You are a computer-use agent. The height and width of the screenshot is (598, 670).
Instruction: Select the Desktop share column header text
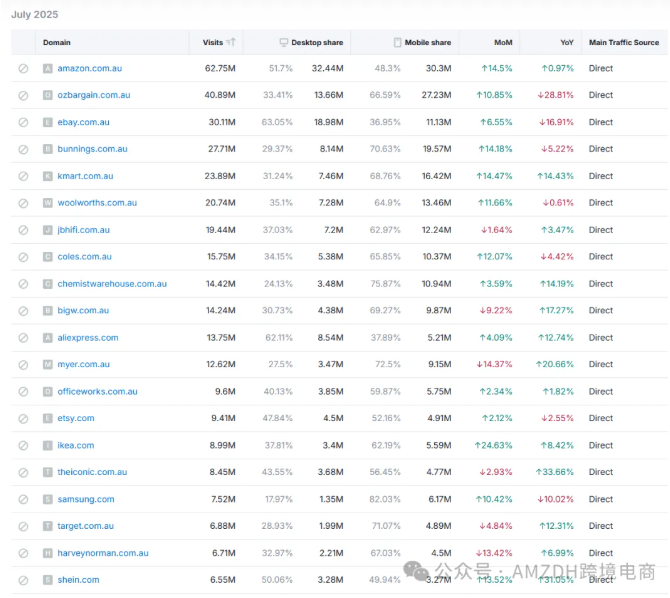(x=317, y=42)
